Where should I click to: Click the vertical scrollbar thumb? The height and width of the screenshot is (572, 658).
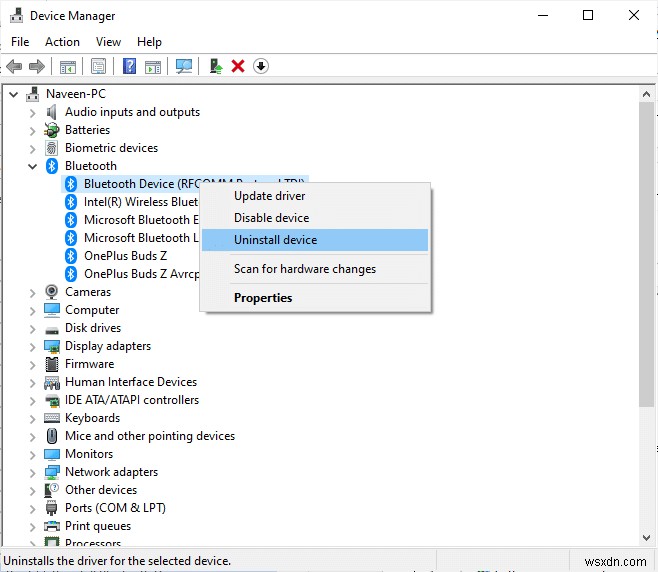(x=646, y=254)
